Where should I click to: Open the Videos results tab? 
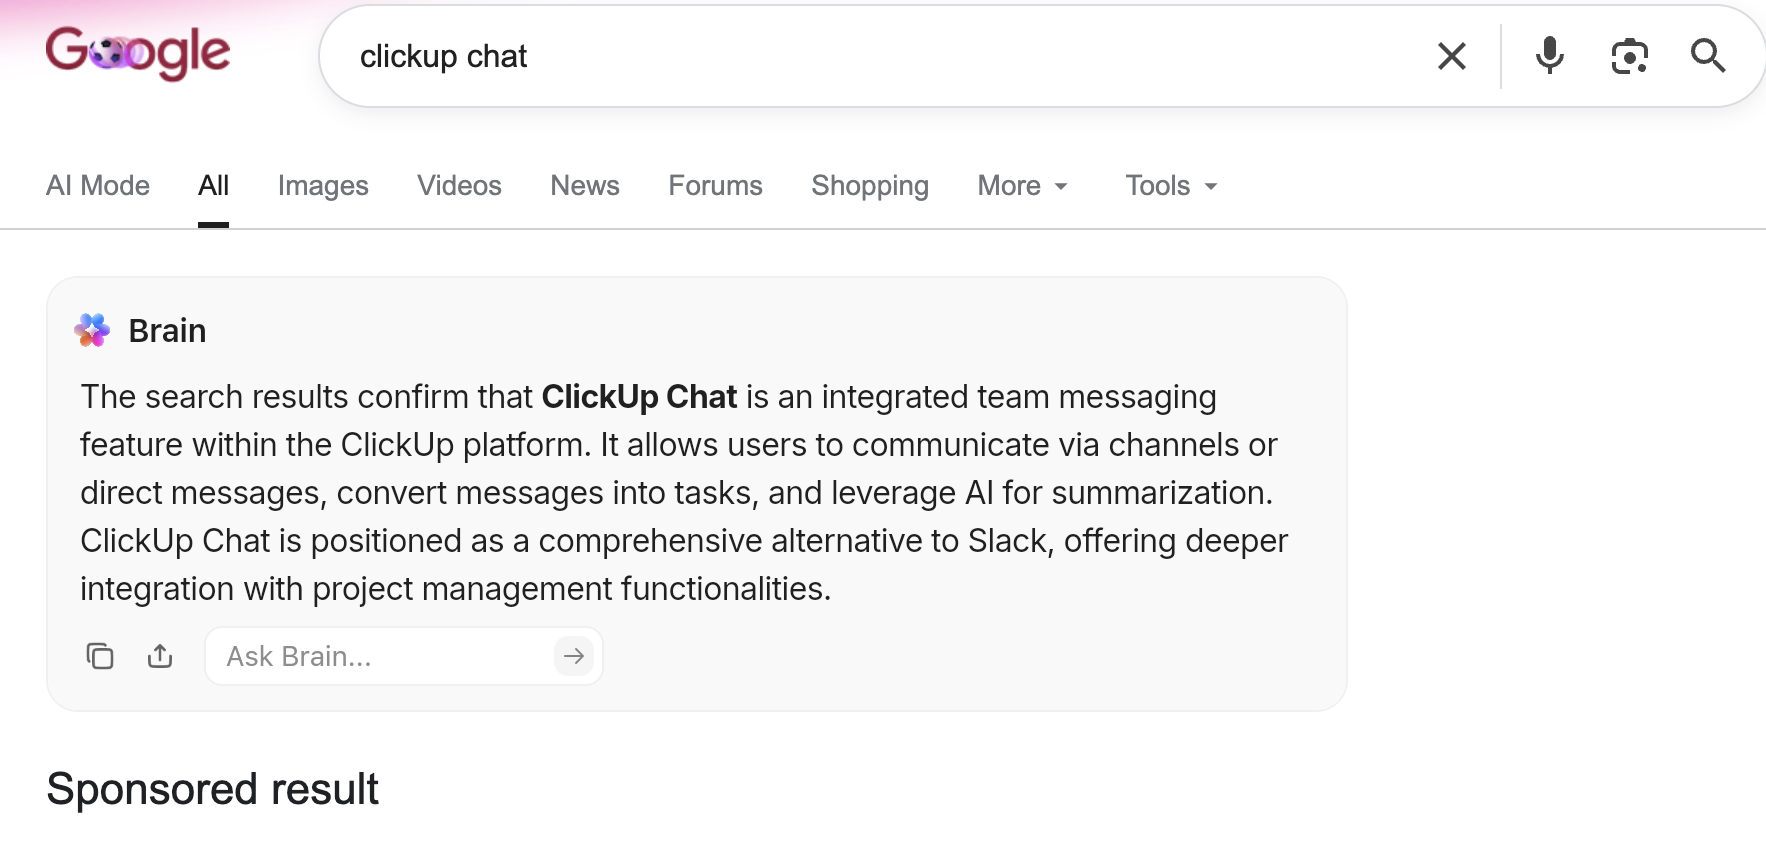[x=459, y=186]
